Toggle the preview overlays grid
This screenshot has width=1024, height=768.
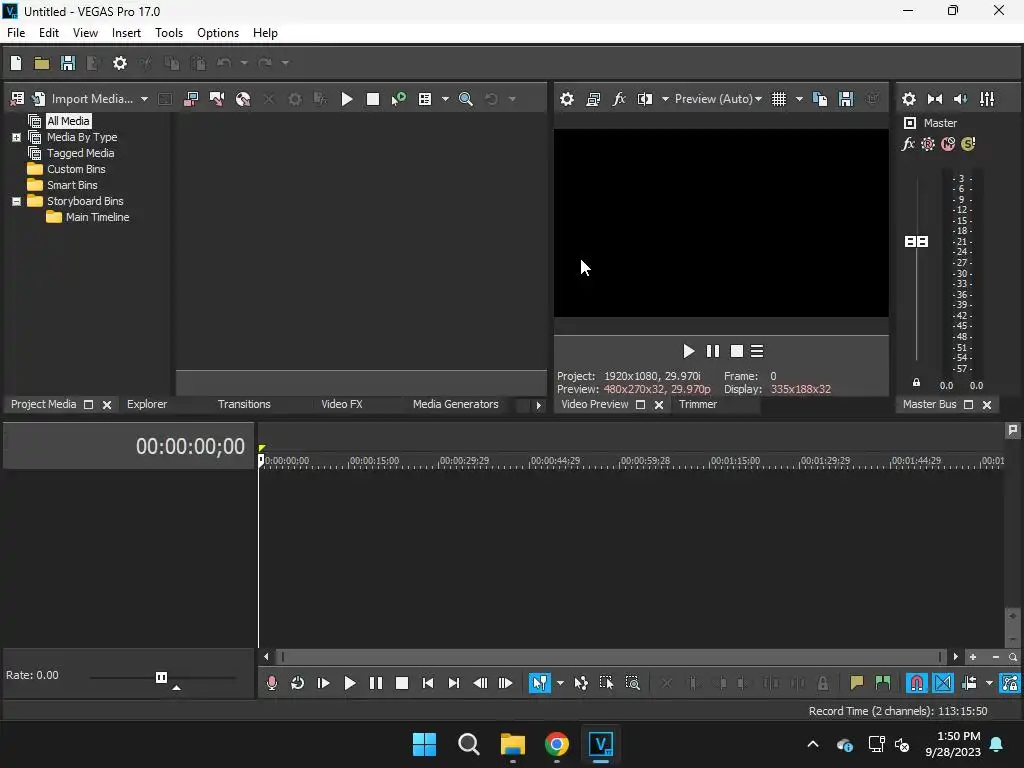point(778,99)
